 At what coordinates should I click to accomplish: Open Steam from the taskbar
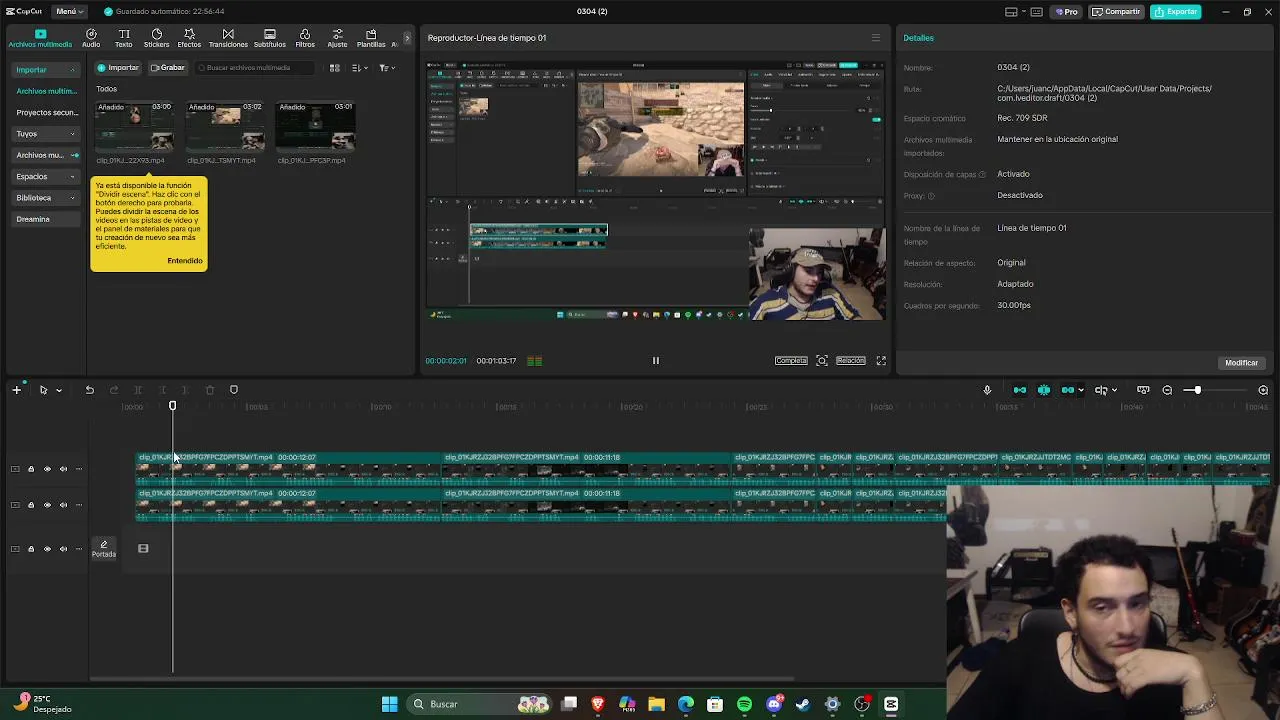802,704
